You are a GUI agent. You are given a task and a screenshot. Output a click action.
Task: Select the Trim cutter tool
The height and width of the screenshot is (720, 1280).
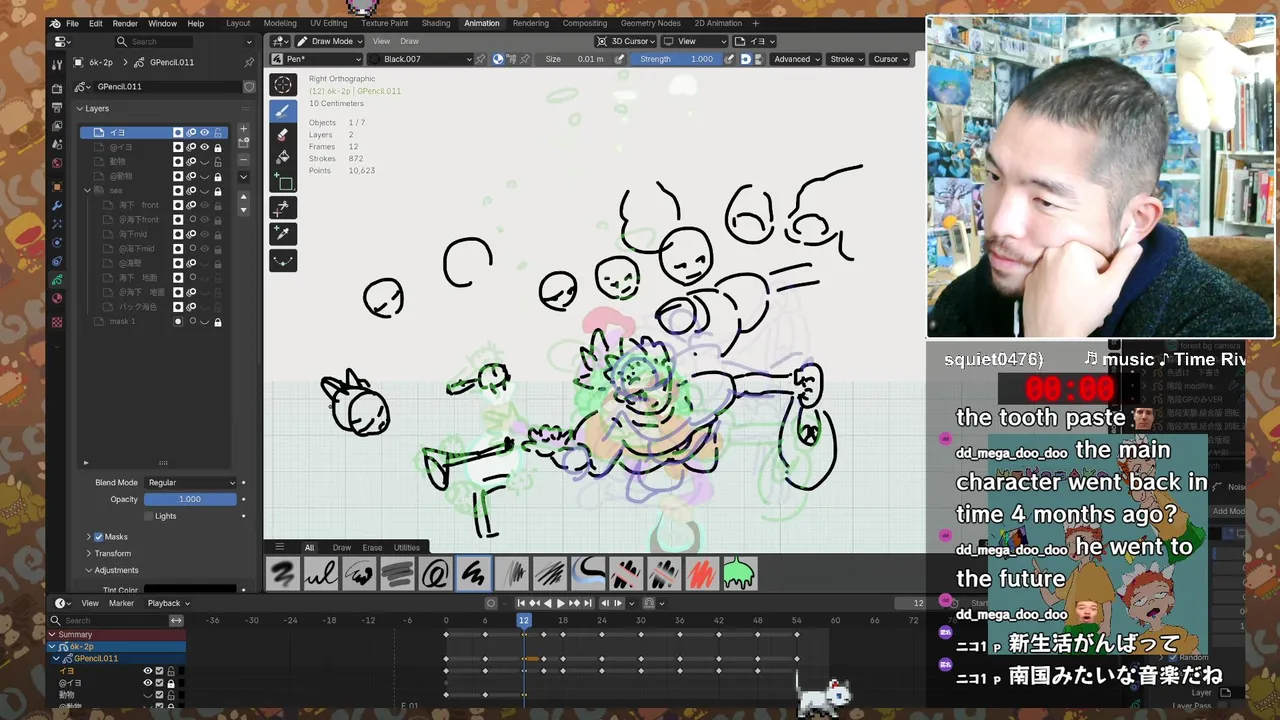[x=283, y=208]
